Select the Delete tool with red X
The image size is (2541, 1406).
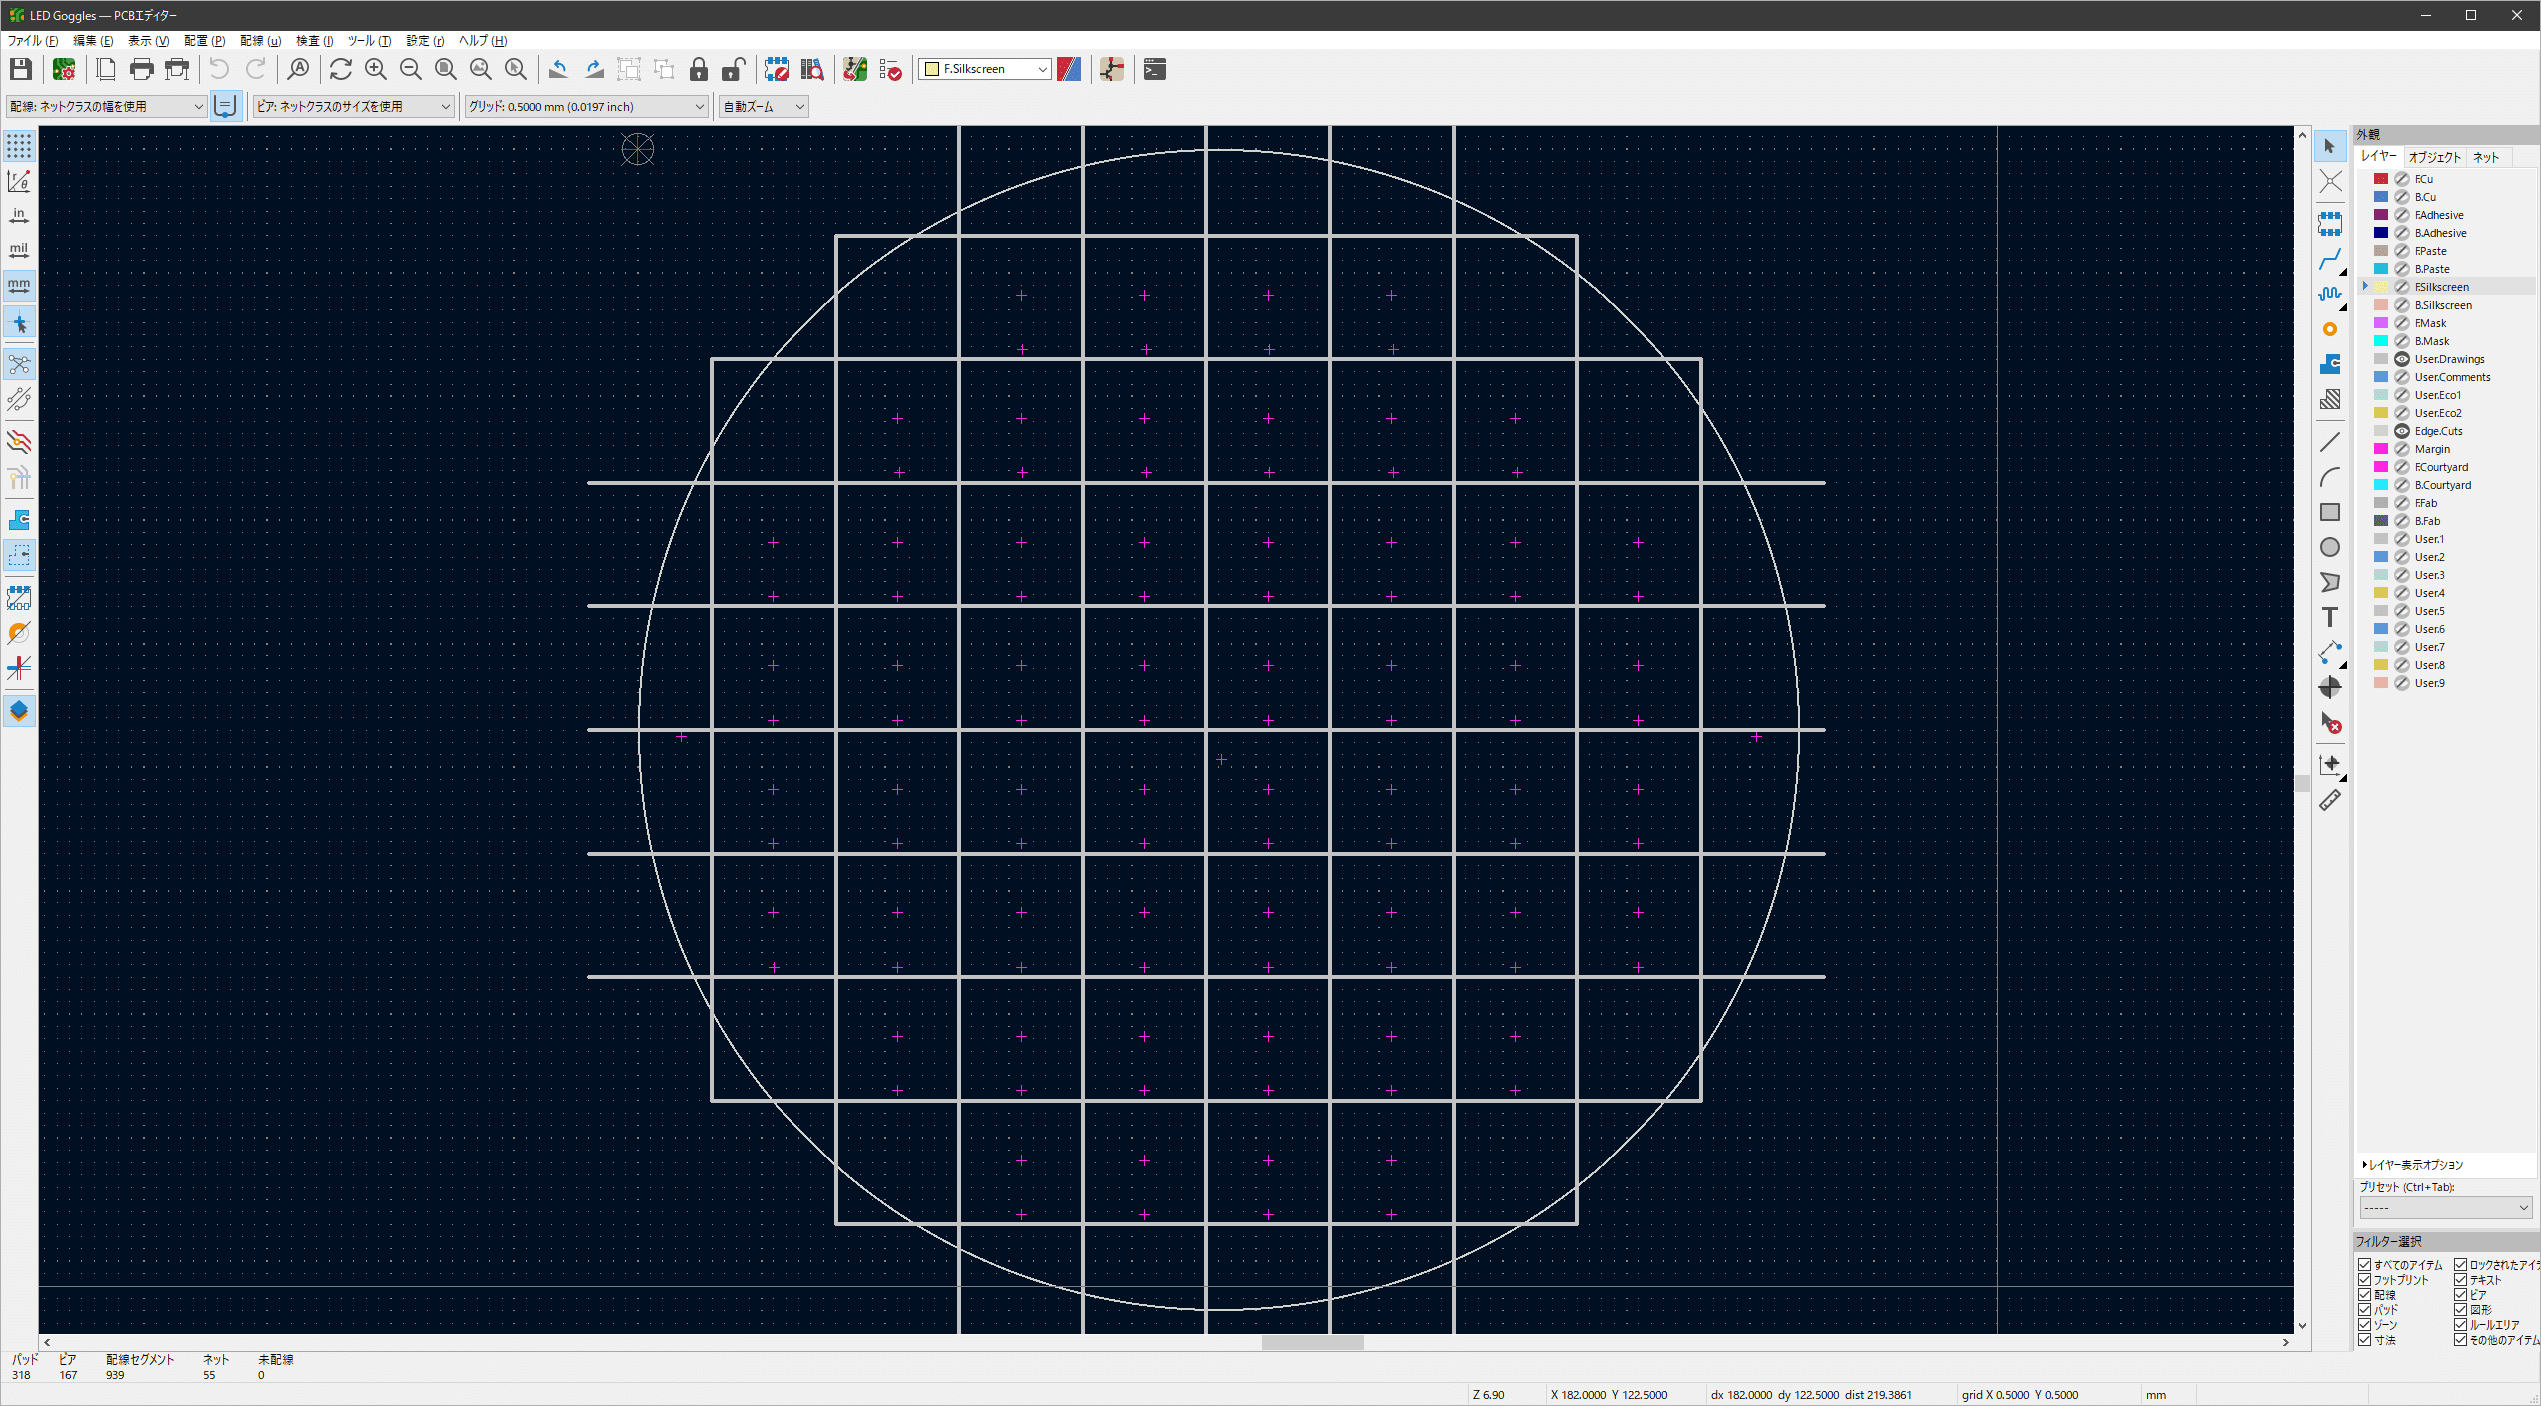[2330, 723]
